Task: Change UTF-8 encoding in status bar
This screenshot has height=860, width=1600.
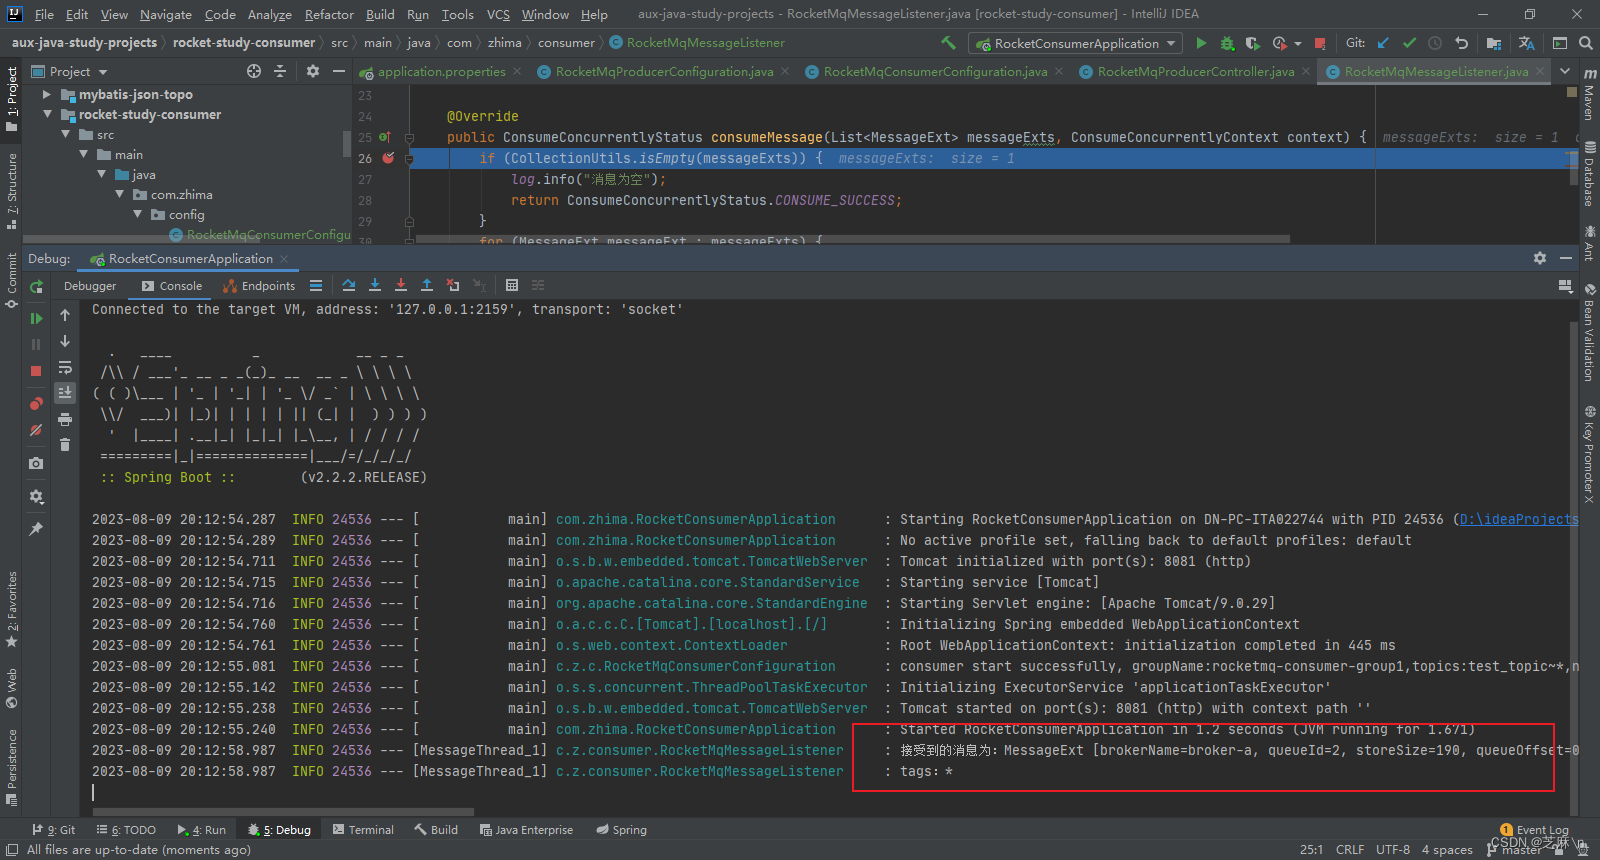Action: coord(1393,850)
